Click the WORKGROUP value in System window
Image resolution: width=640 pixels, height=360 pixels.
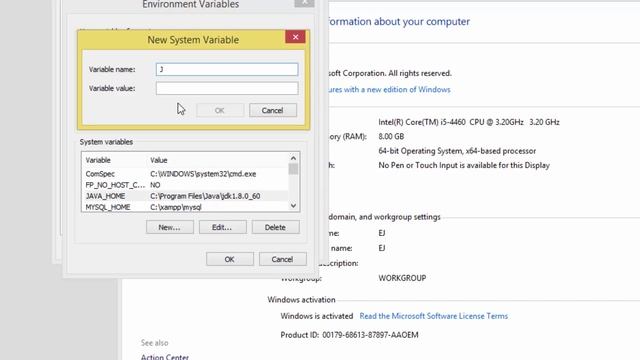(x=402, y=278)
